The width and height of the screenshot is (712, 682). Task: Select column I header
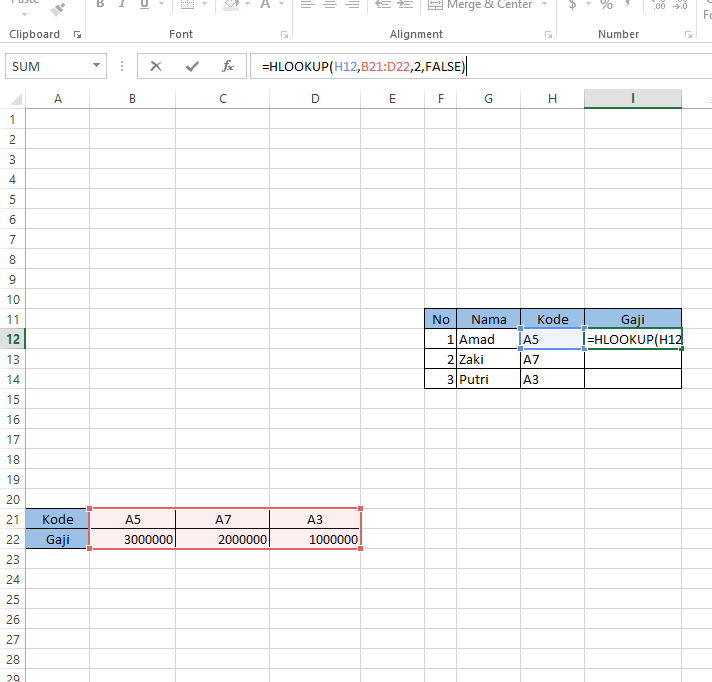(633, 99)
